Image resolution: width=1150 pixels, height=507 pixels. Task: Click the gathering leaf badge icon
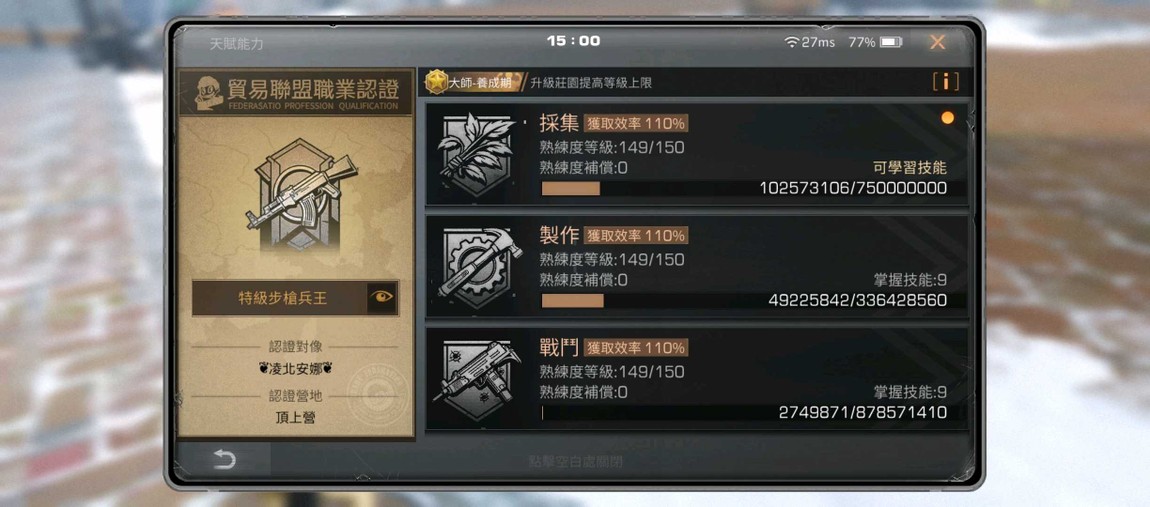coord(476,154)
